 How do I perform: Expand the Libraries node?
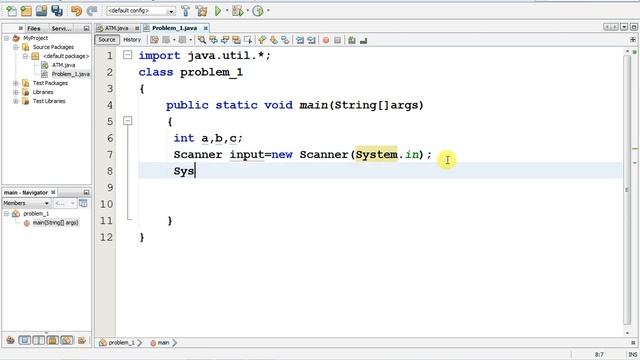tap(16, 92)
